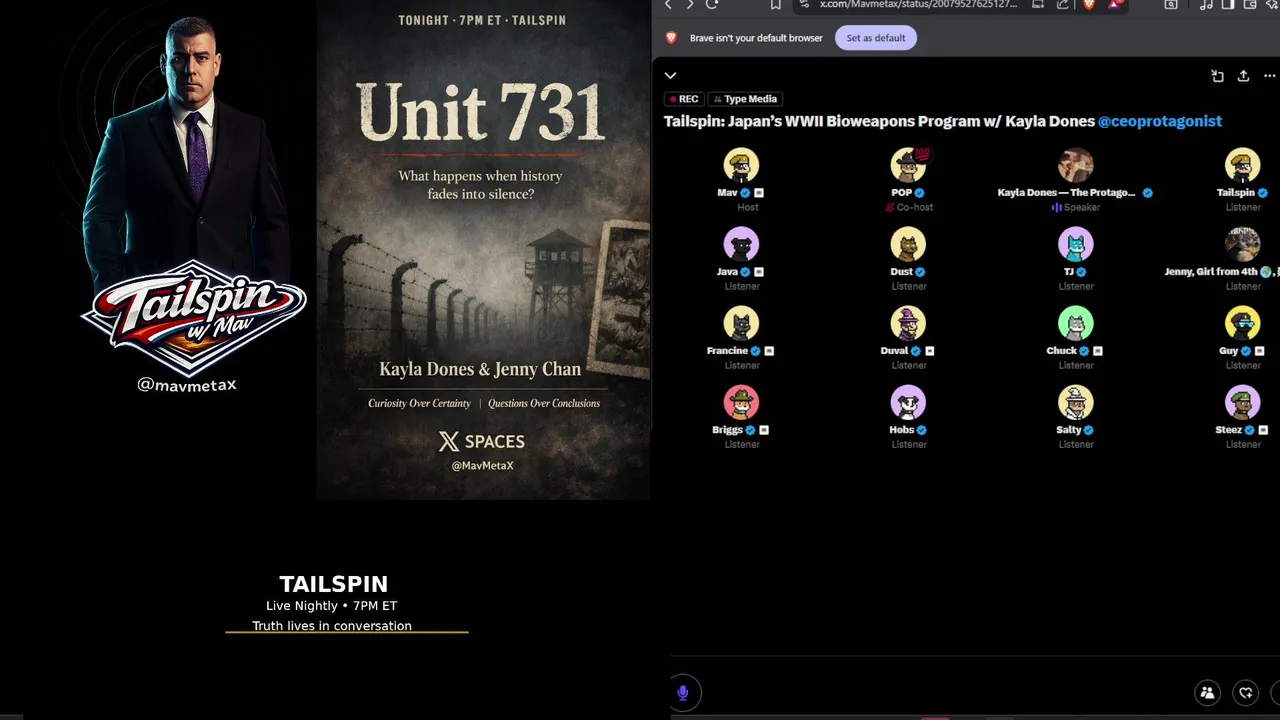The height and width of the screenshot is (720, 1280).
Task: Click the share page icon in the address bar
Action: click(1063, 5)
